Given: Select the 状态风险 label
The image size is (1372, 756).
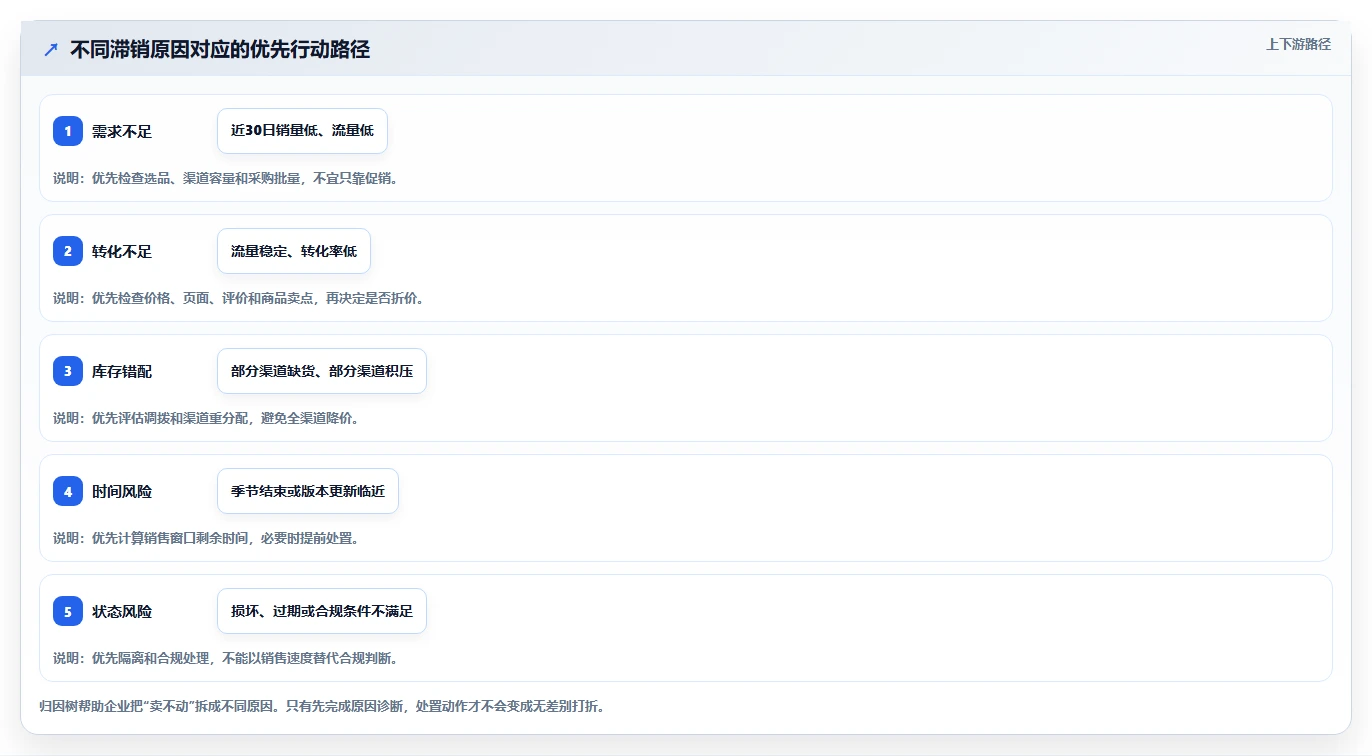Looking at the screenshot, I should pos(122,611).
